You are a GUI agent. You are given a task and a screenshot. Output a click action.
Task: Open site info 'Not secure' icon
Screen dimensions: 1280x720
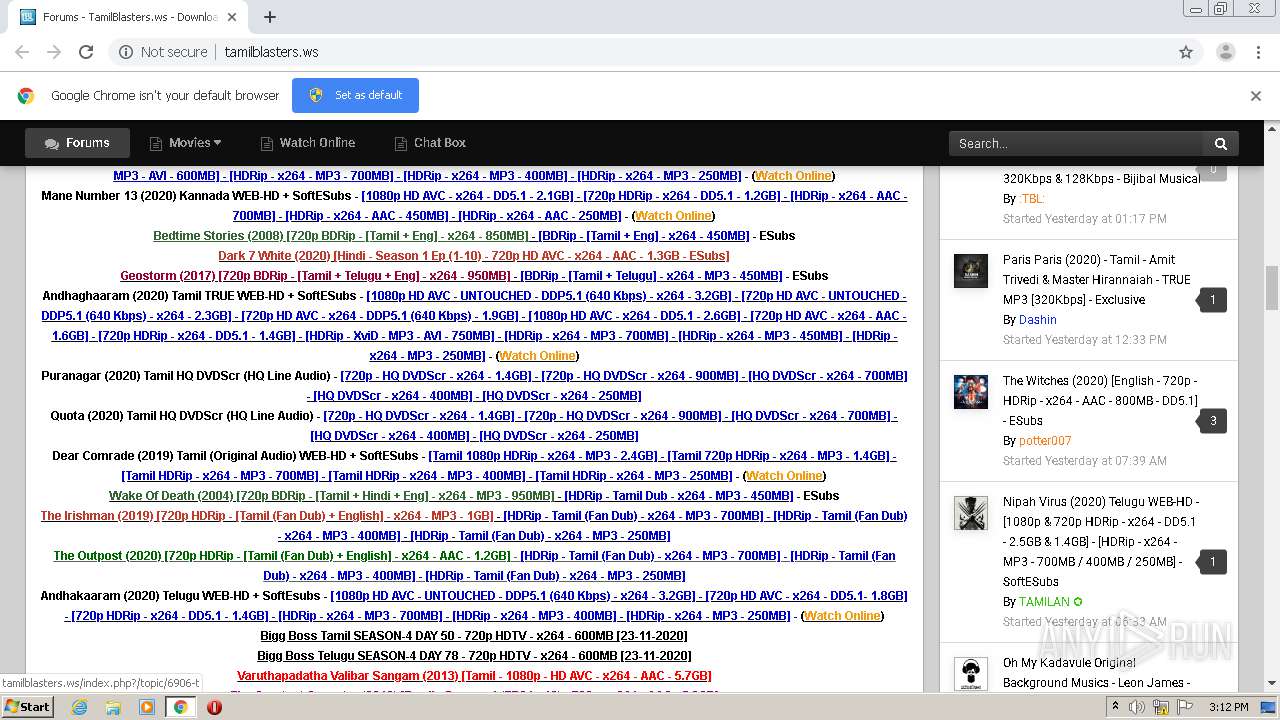[126, 52]
